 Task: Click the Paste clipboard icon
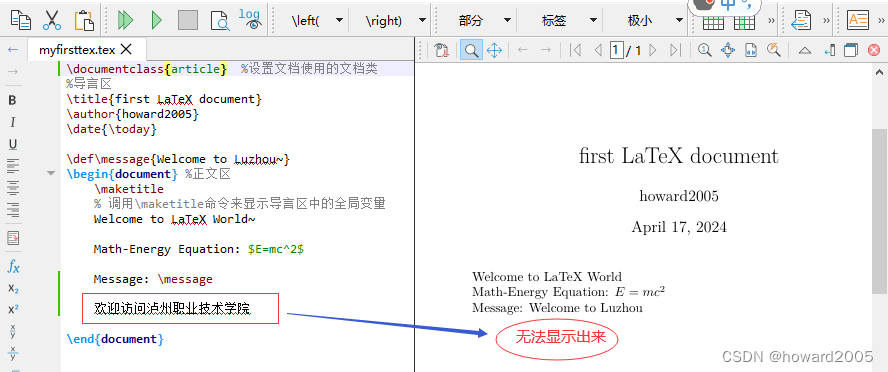(84, 20)
